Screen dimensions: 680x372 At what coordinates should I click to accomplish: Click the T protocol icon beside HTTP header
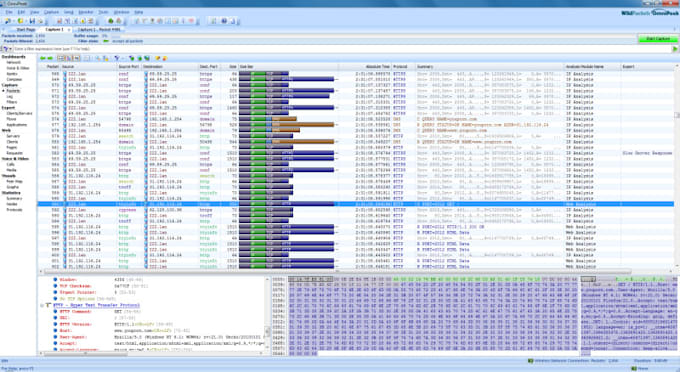[x=48, y=305]
